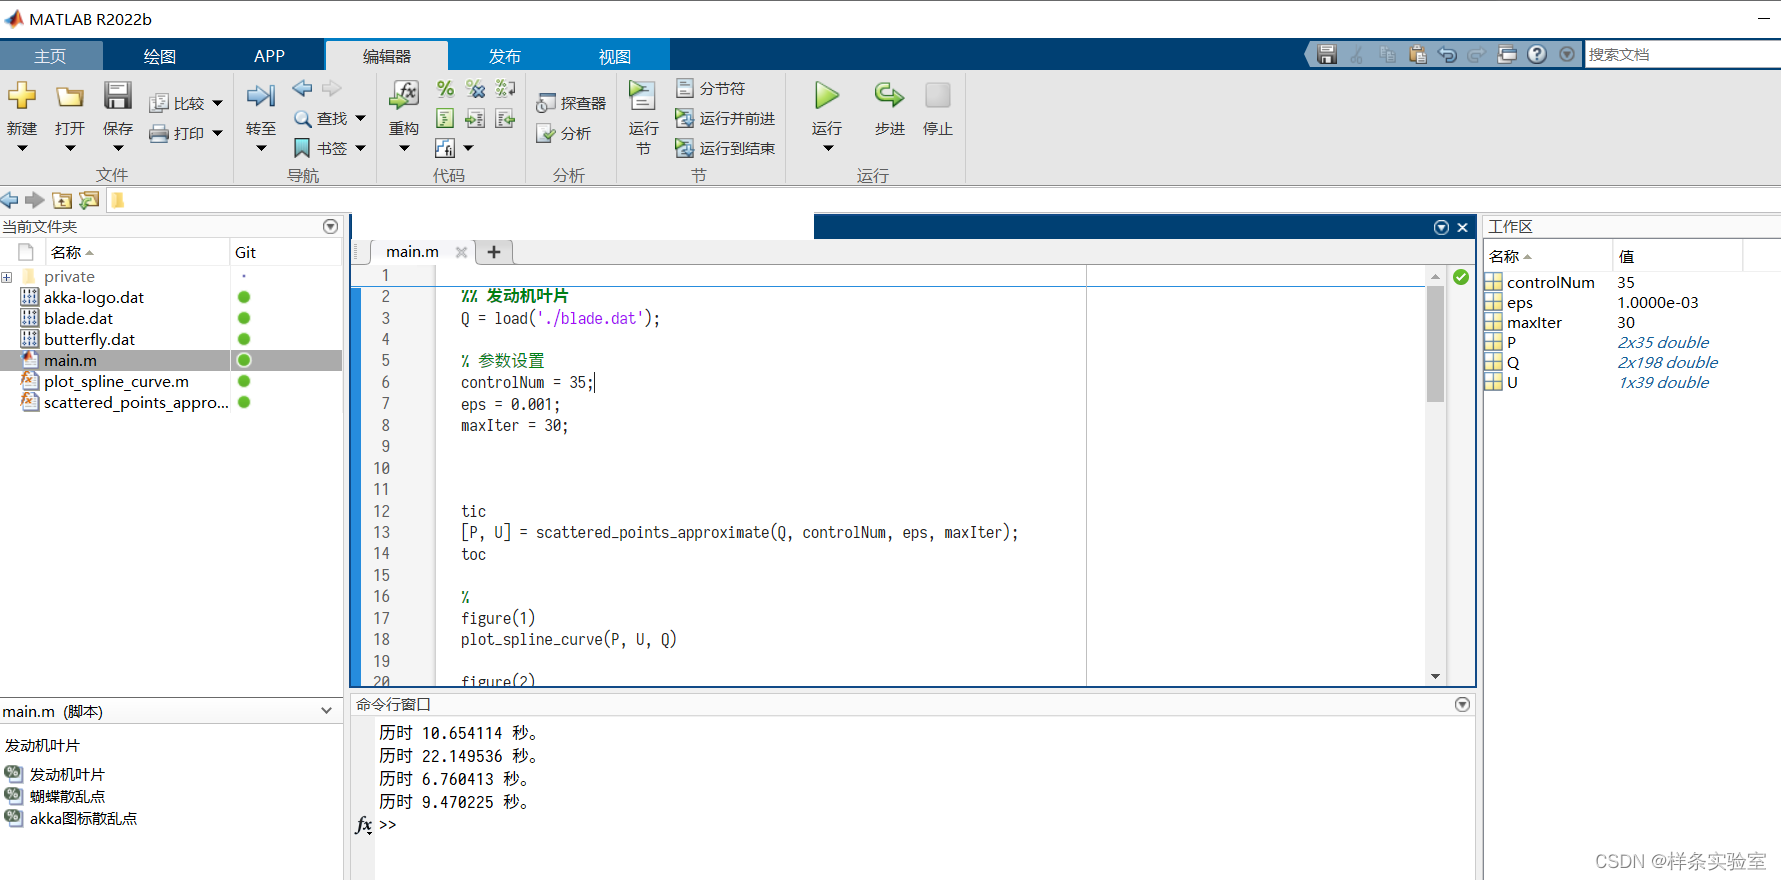Click the up-one-folder icon in address bar
This screenshot has width=1781, height=880.
tap(62, 200)
